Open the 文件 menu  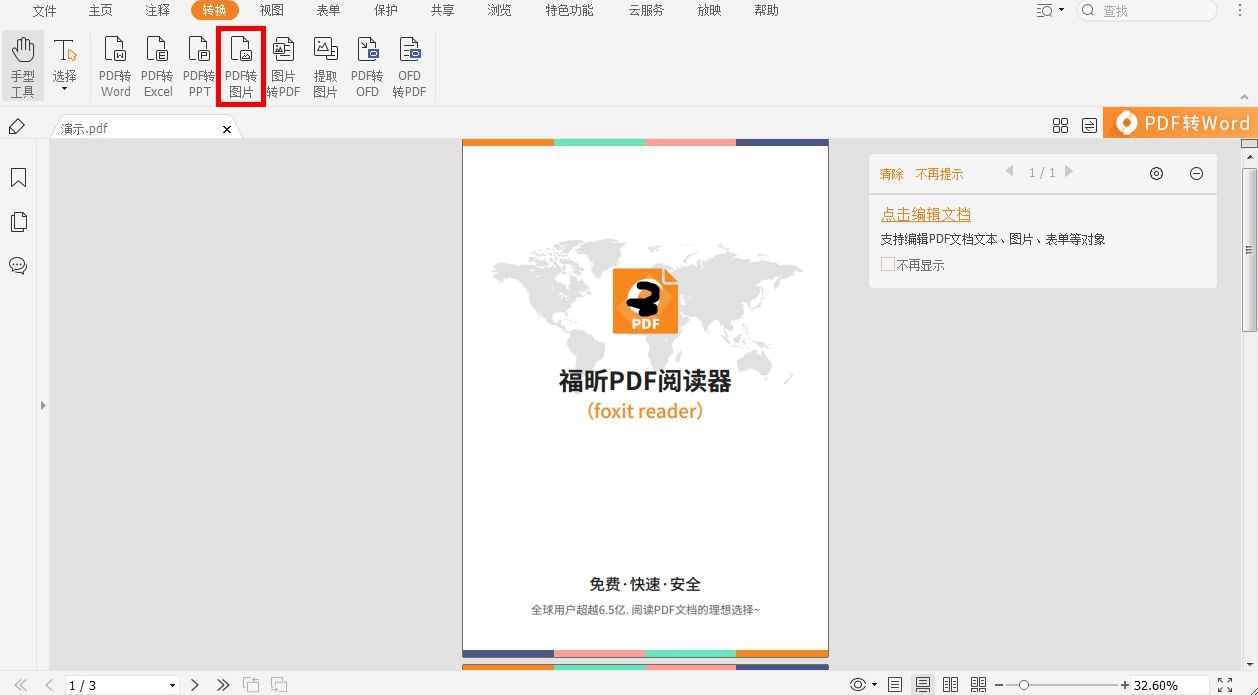coord(44,11)
